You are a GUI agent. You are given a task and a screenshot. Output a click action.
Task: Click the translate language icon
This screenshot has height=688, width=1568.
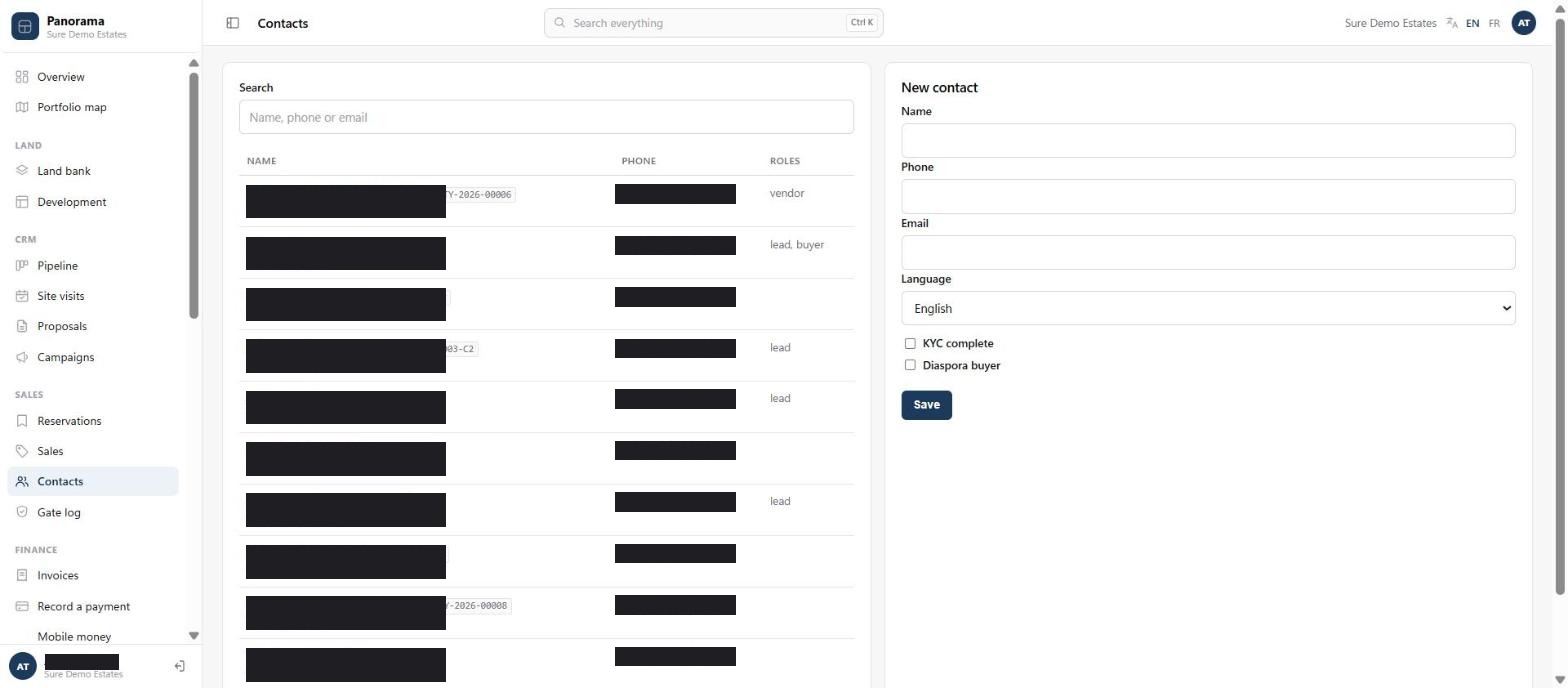[x=1452, y=23]
